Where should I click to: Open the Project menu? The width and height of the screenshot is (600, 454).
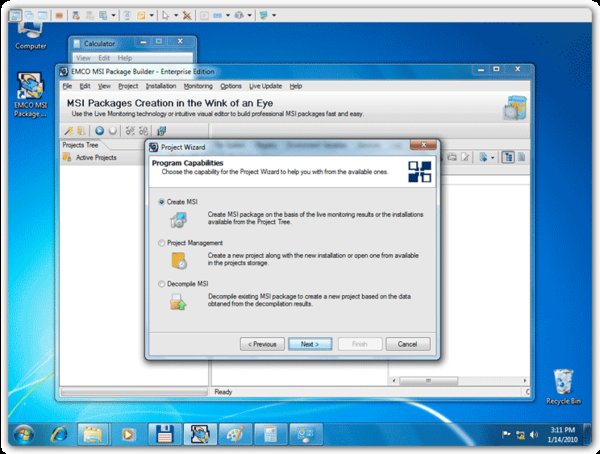pos(128,86)
